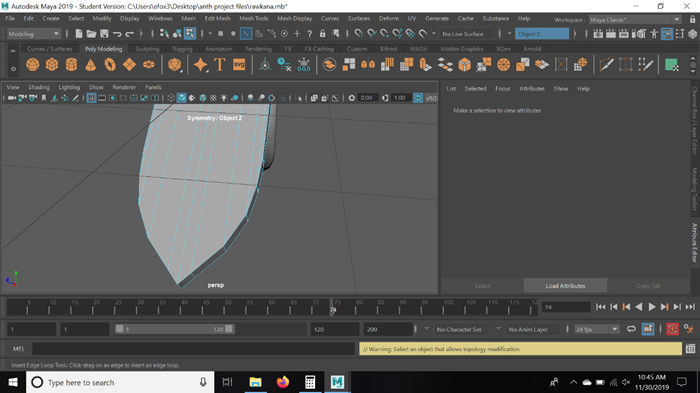Create a polygon cylinder from the shelf
The height and width of the screenshot is (393, 700).
71,65
